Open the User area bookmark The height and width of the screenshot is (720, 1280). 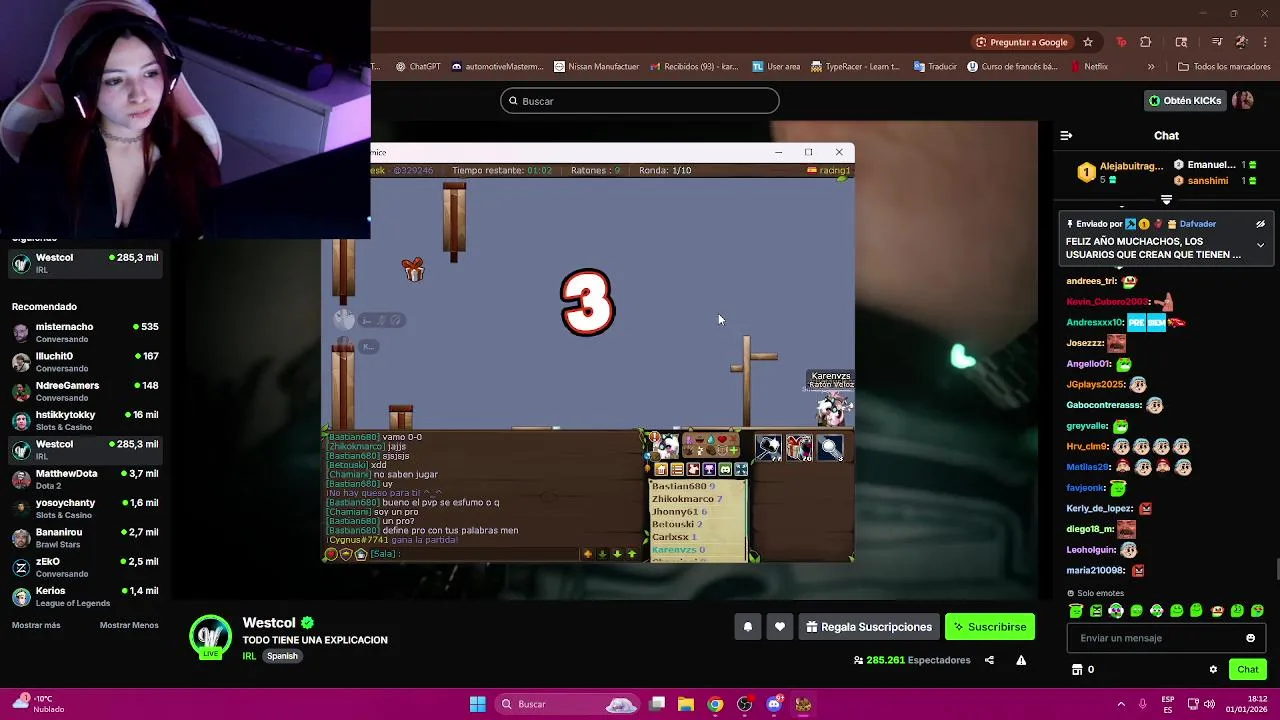(x=776, y=67)
